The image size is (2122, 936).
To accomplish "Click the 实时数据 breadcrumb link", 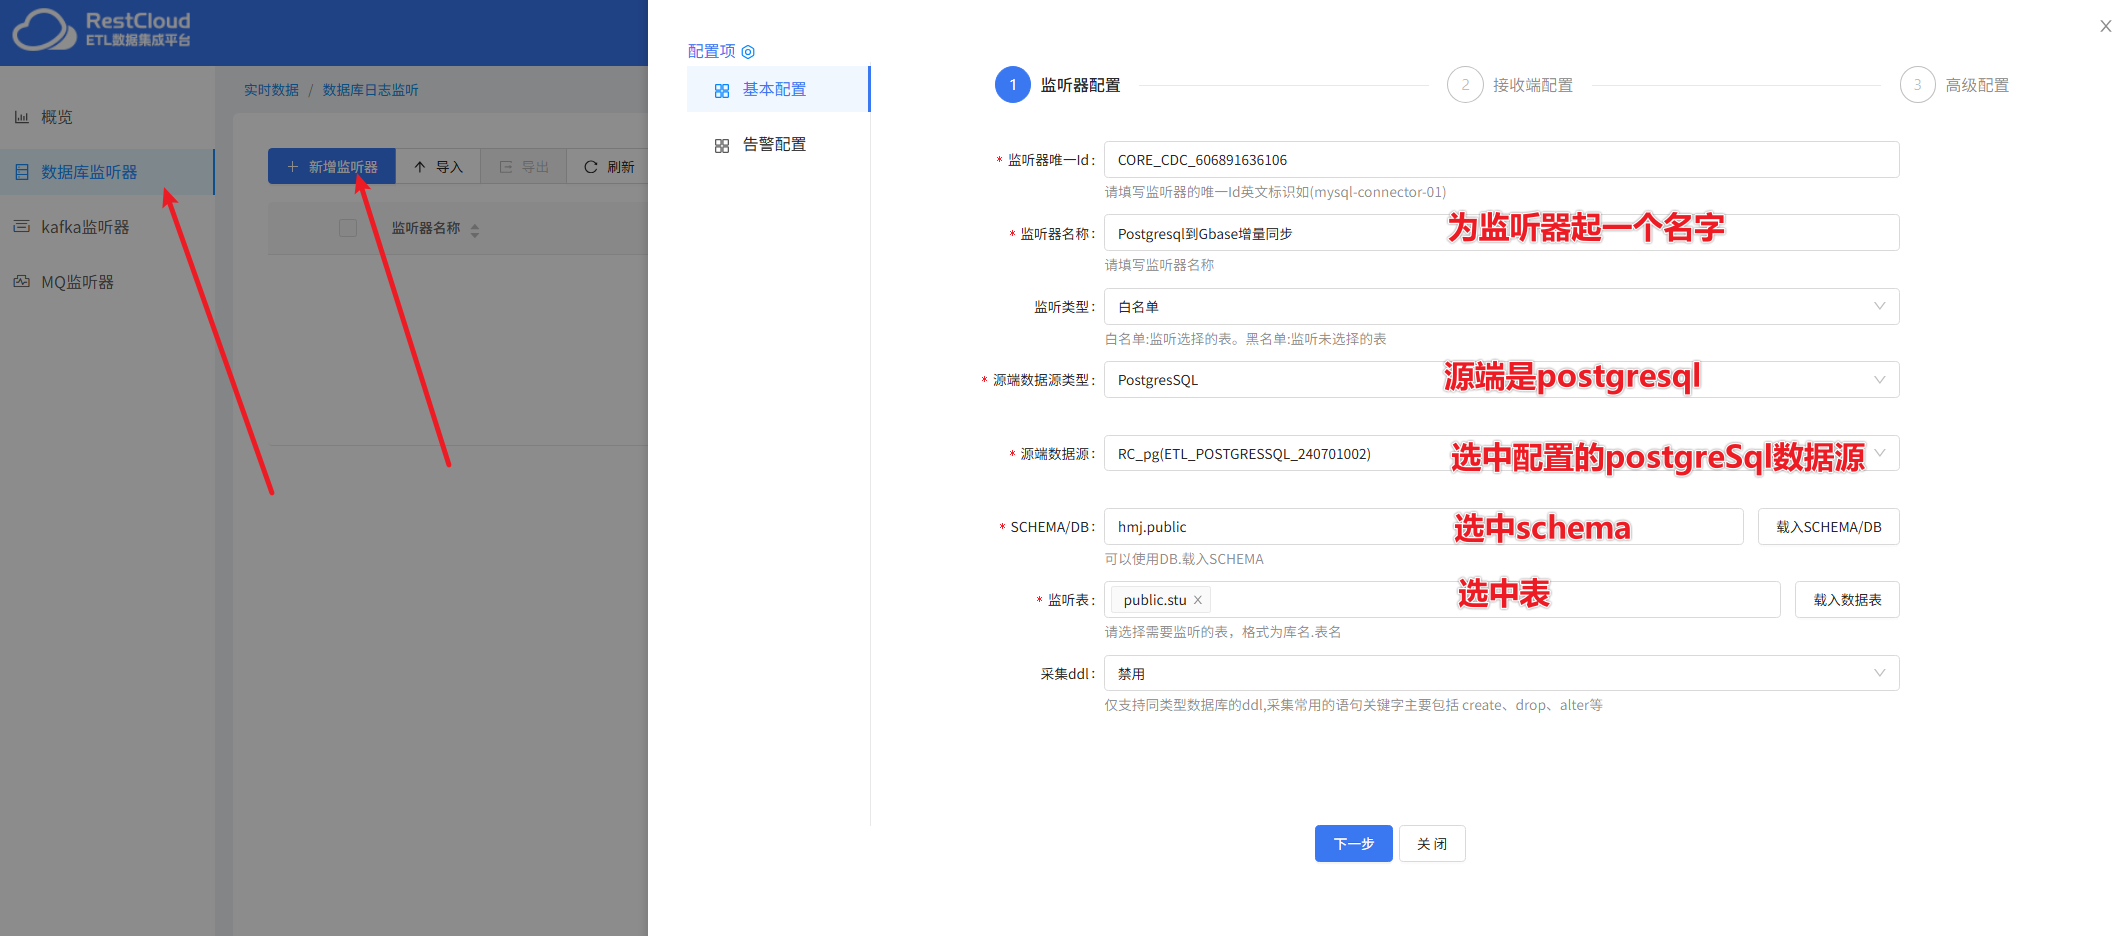I will pos(271,89).
